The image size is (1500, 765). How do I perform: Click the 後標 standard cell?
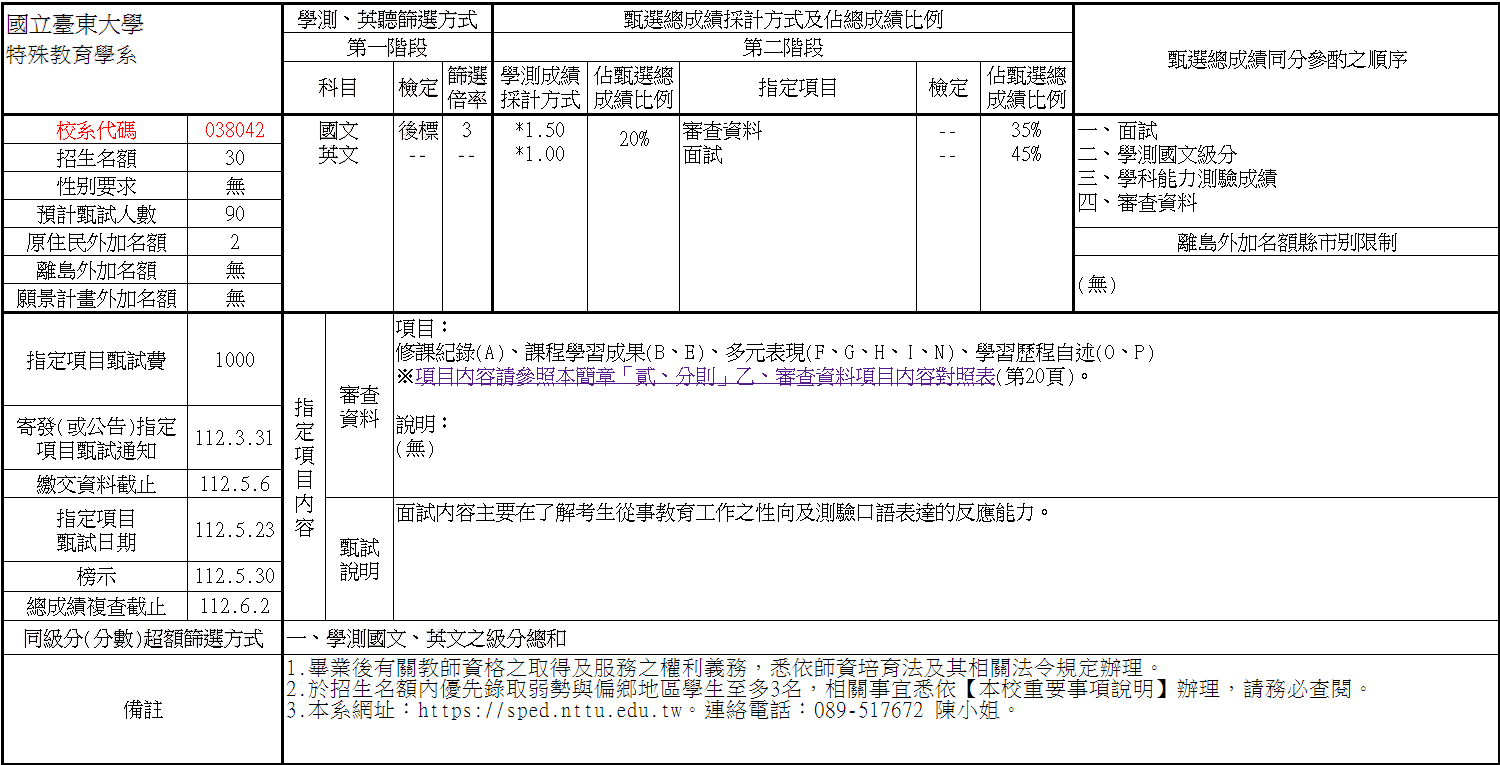[x=418, y=130]
